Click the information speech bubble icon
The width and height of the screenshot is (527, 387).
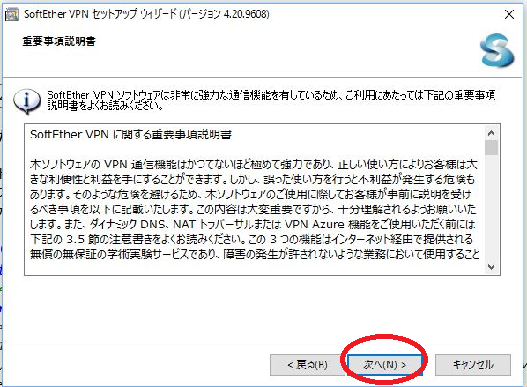coord(27,101)
